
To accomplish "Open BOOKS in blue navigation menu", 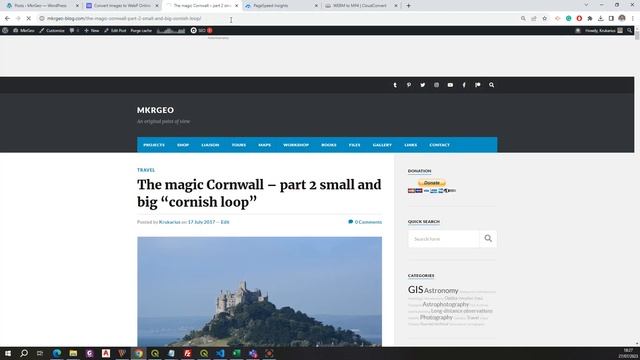I will pyautogui.click(x=329, y=145).
